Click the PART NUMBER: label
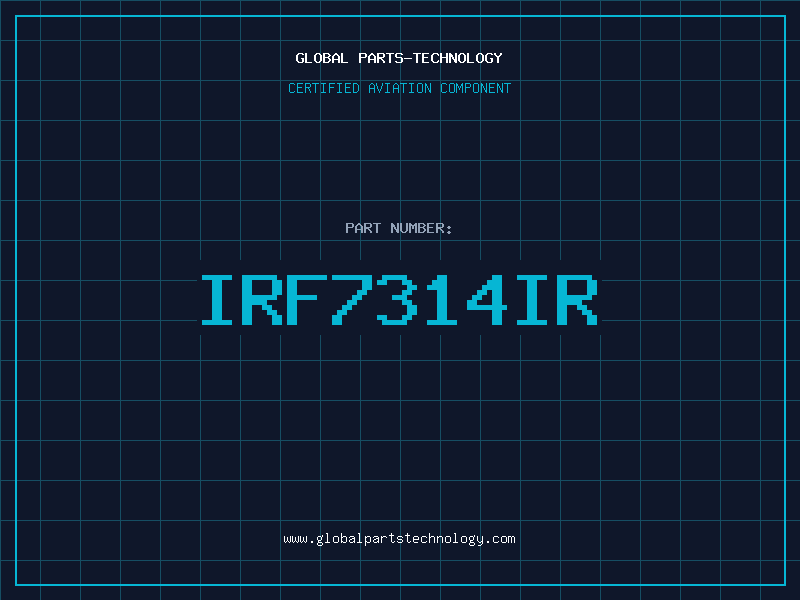Screen dimensions: 800x600 click(399, 228)
